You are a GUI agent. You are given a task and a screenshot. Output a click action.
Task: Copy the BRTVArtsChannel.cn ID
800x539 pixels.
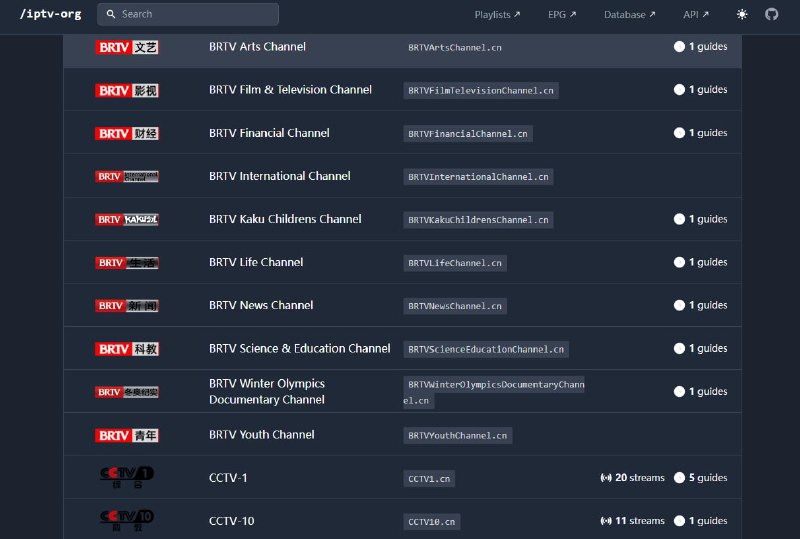(455, 47)
